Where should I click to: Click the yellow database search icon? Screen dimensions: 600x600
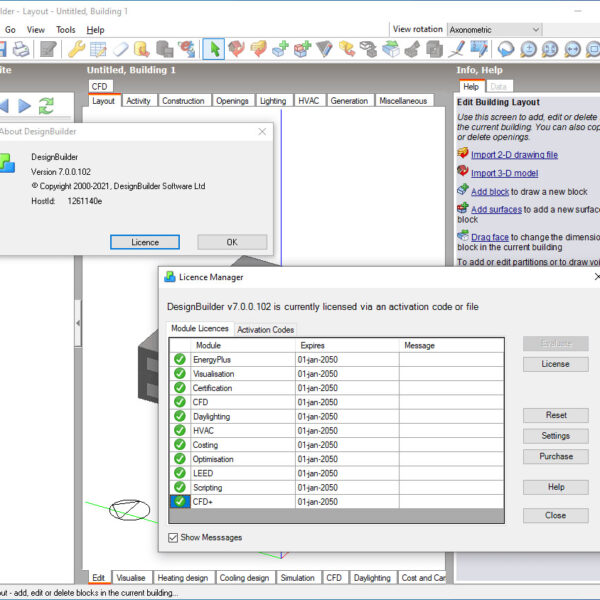pos(142,49)
